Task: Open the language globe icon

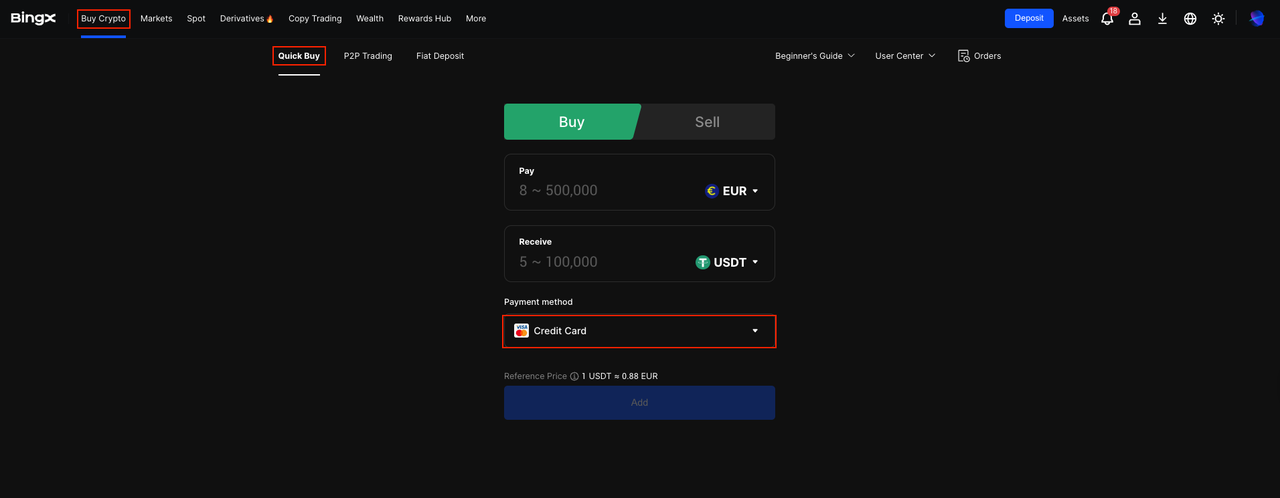Action: pos(1190,18)
